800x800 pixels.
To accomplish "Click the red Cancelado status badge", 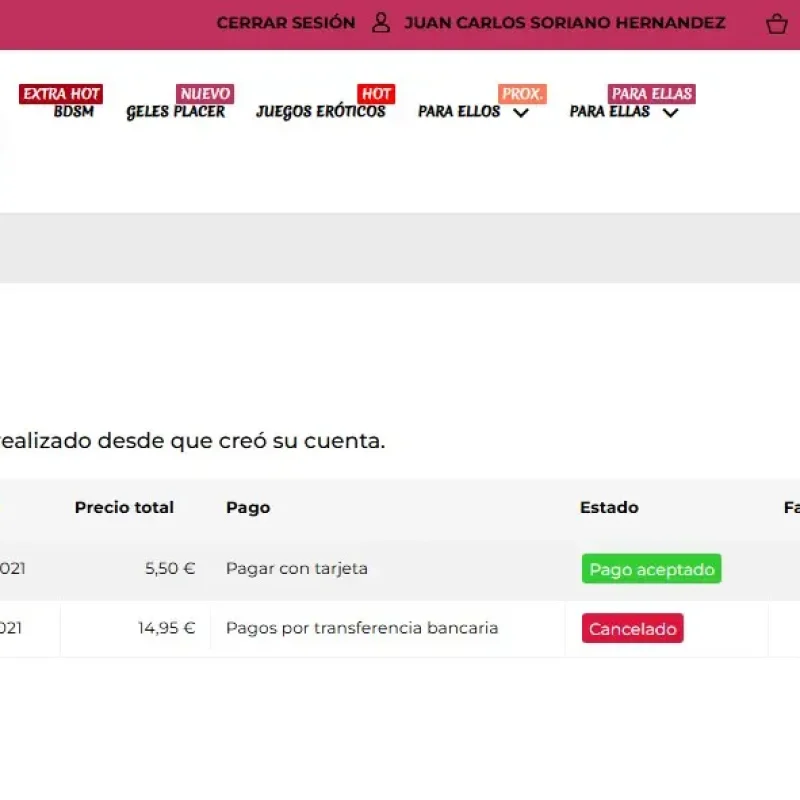I will click(632, 629).
